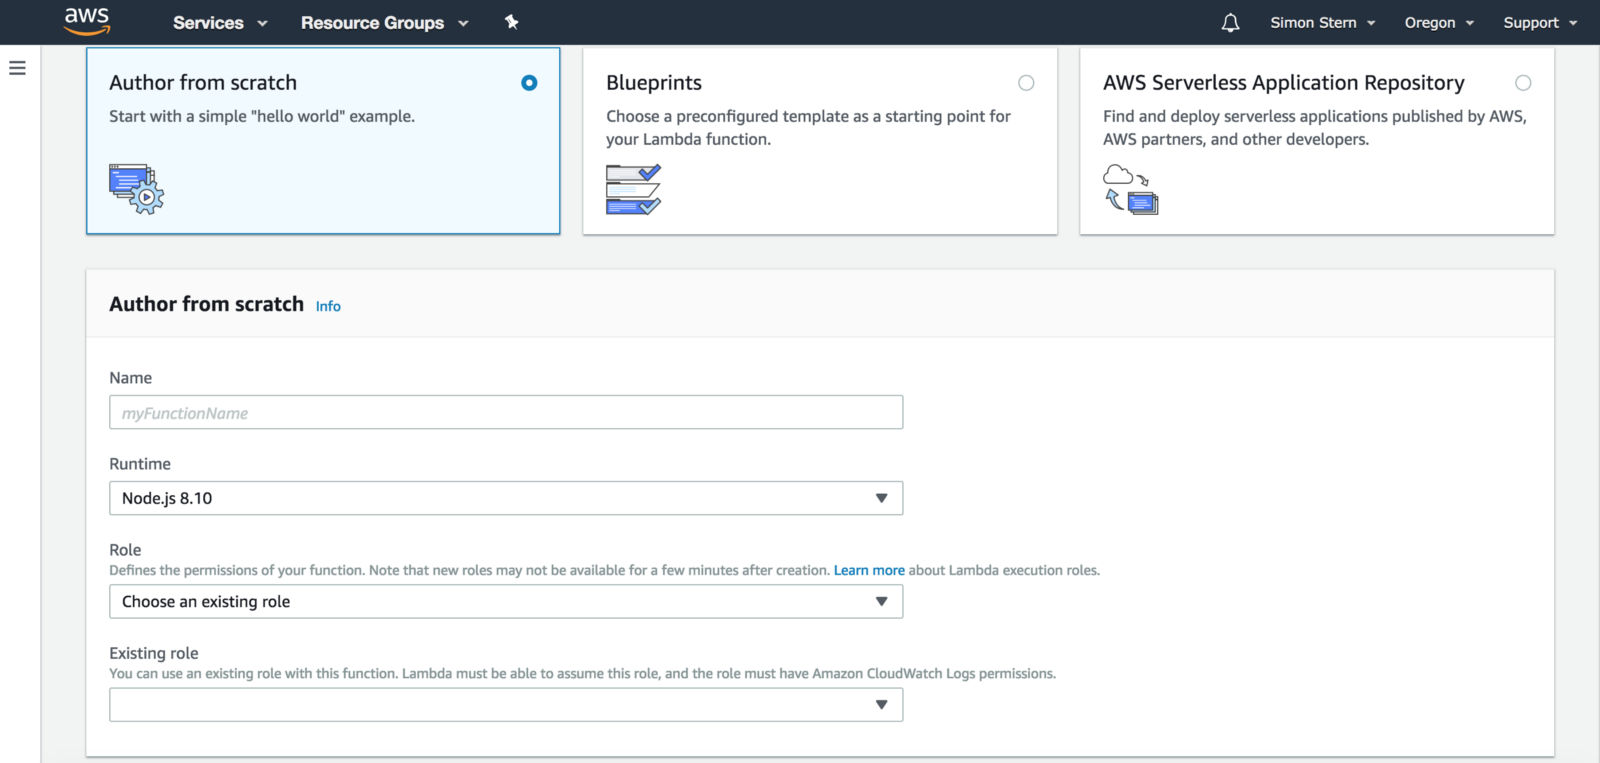Open the Oregon region selector
Screen dimensions: 1600x763
tap(1438, 23)
